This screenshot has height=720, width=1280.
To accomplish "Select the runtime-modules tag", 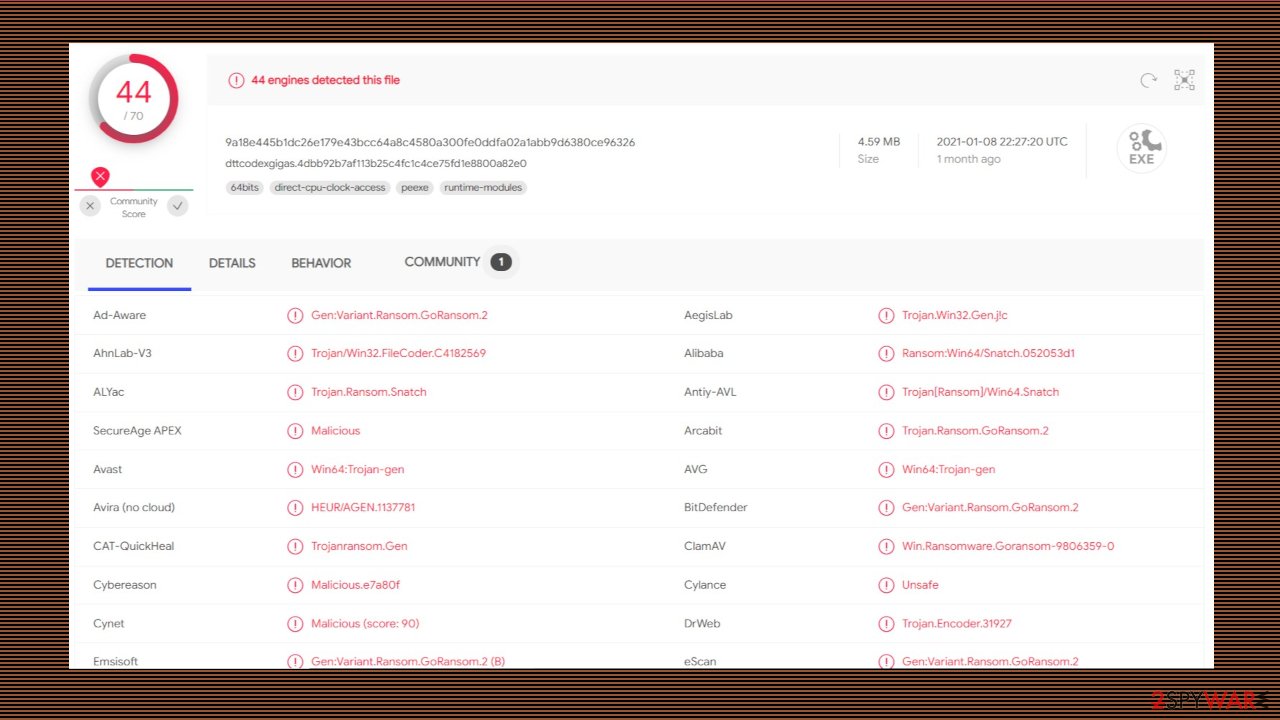I will coord(483,187).
